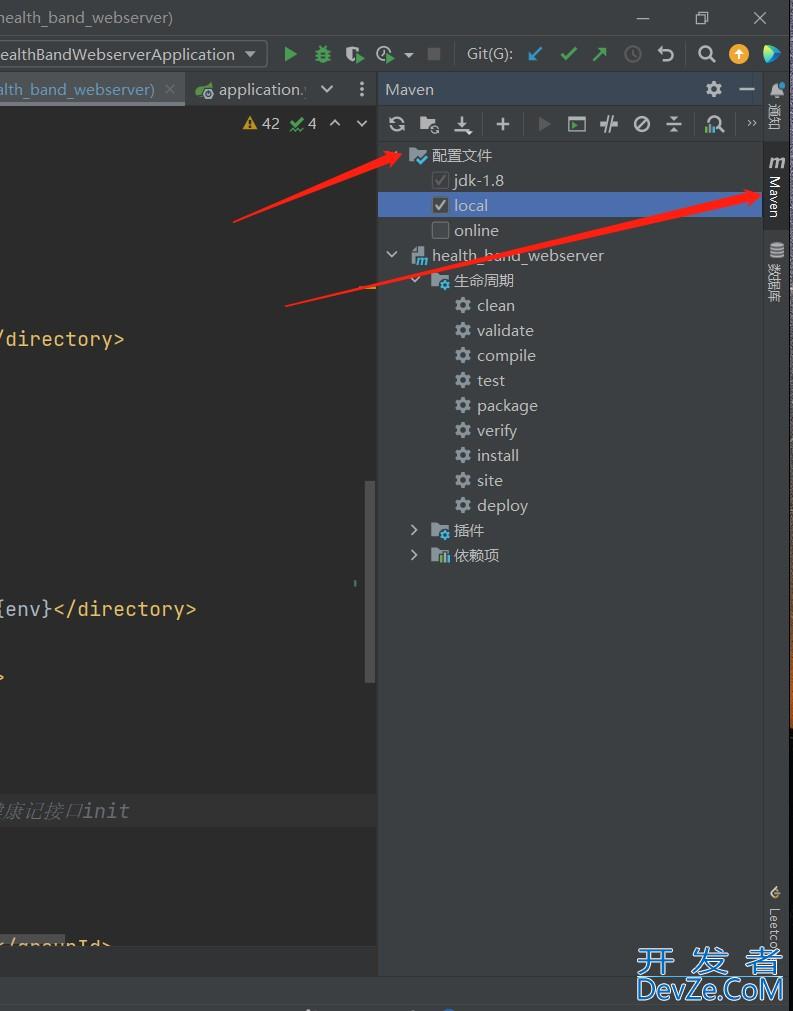
Task: Expand the 依赖项 dependencies node
Action: [x=414, y=555]
